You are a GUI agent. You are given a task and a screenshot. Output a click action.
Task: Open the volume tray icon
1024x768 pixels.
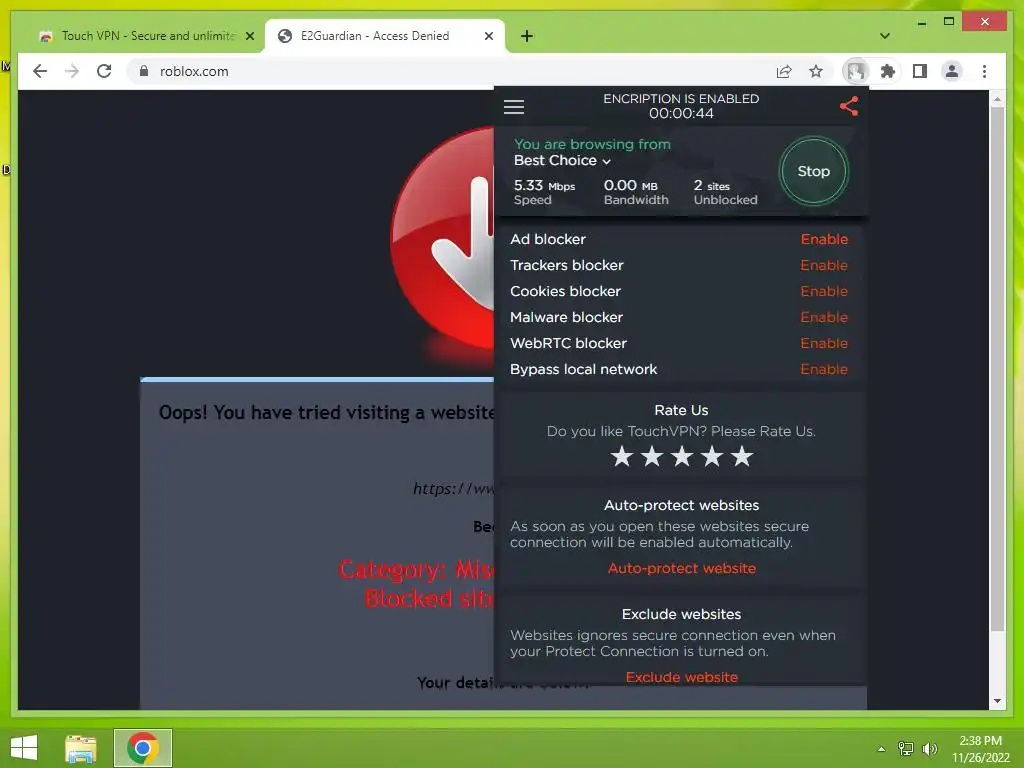[929, 749]
